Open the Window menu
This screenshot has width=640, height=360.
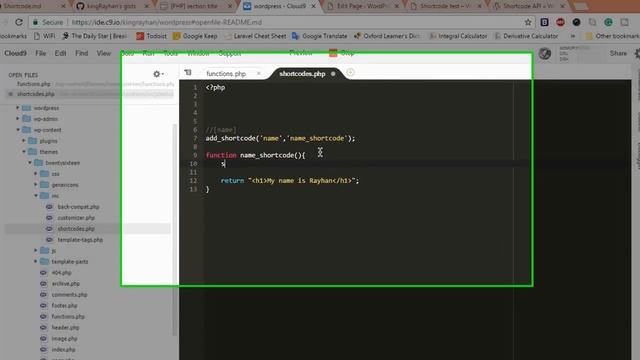[x=198, y=53]
